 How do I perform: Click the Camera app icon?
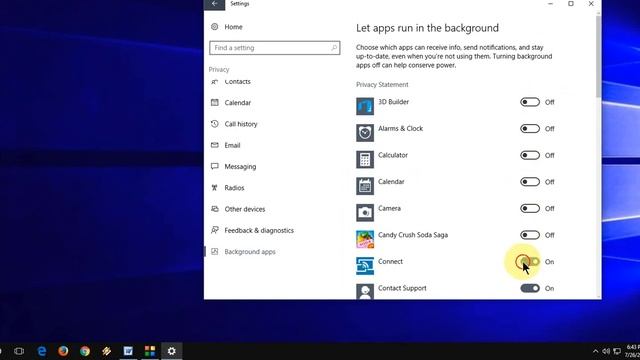365,213
